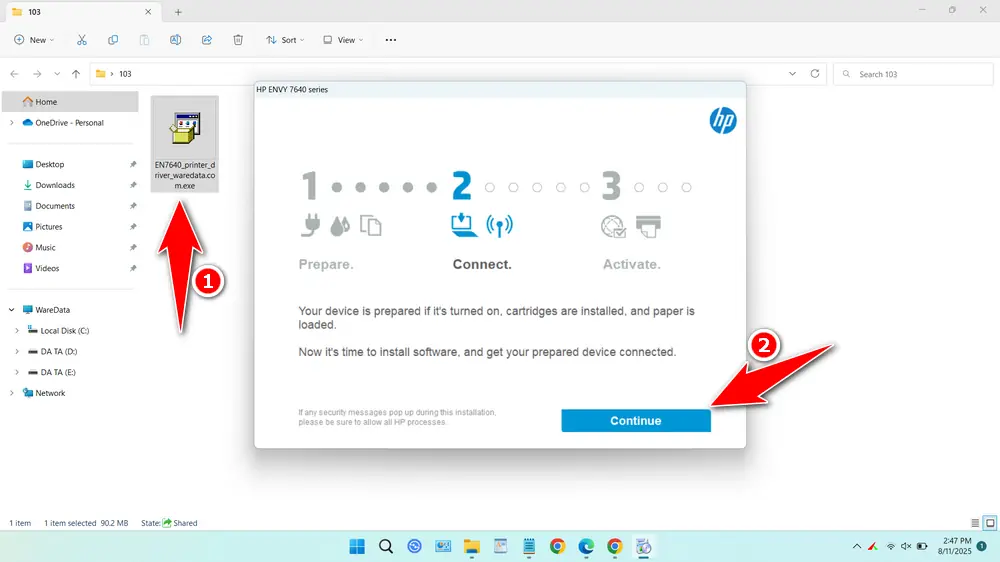This screenshot has width=1000, height=562.
Task: Select Home in the navigation pane
Action: [x=70, y=101]
